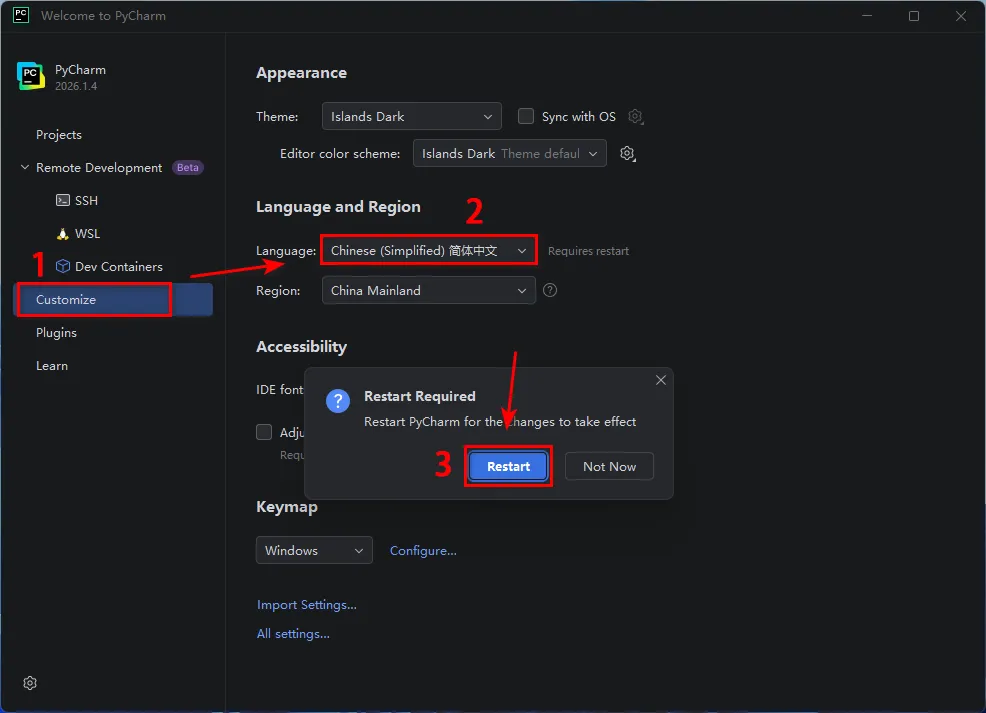Toggle the Adjust checkbox under Accessibility

tap(264, 433)
